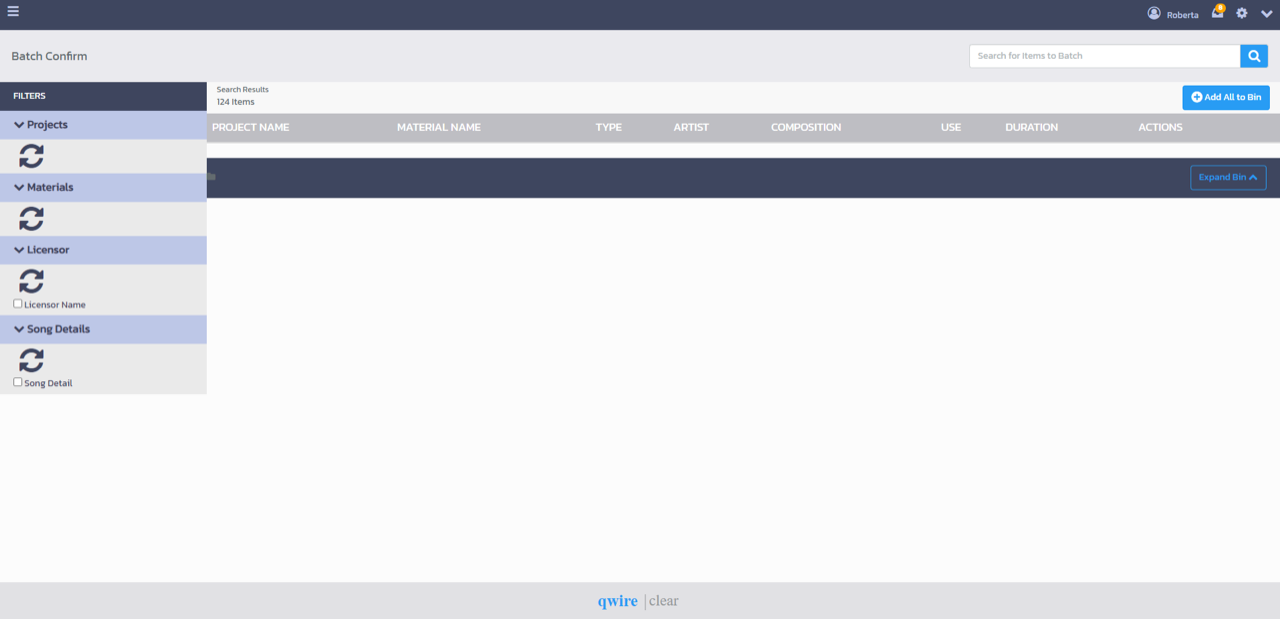Collapse the Projects filter section
The height and width of the screenshot is (619, 1280).
click(103, 125)
